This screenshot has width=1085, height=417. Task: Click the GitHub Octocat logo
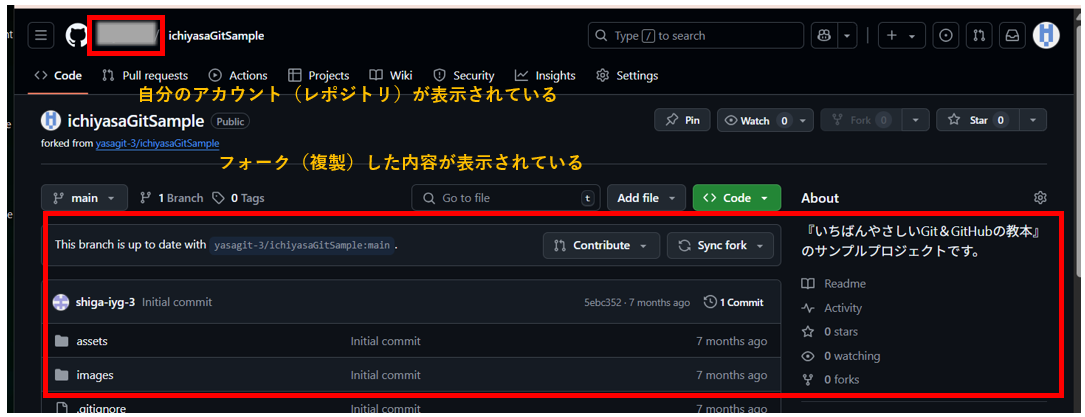pos(76,35)
